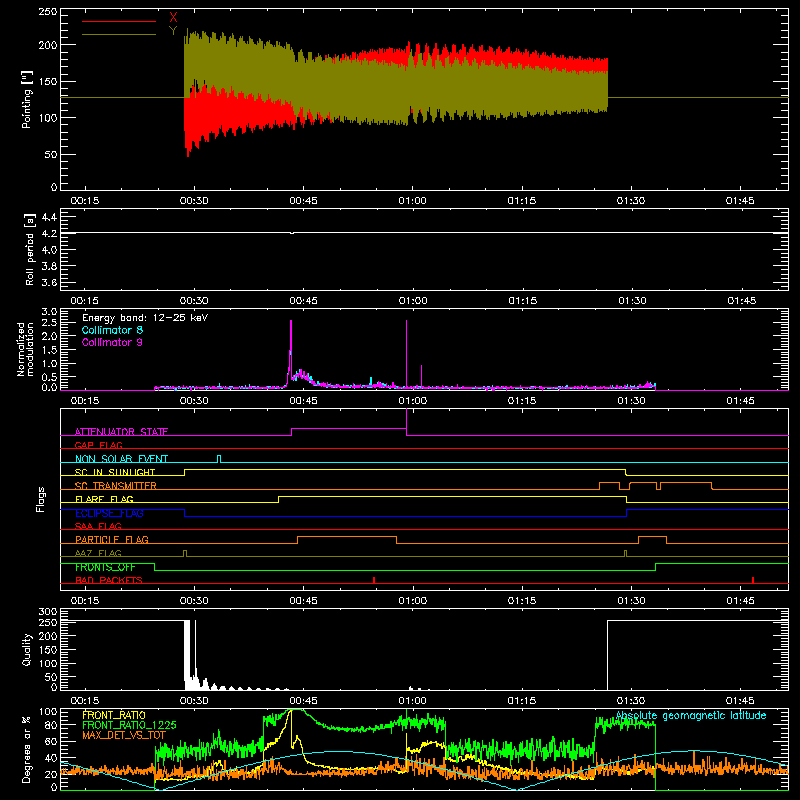This screenshot has width=800, height=800.
Task: Click the BAD_PACKETS label
Action: pos(109,580)
